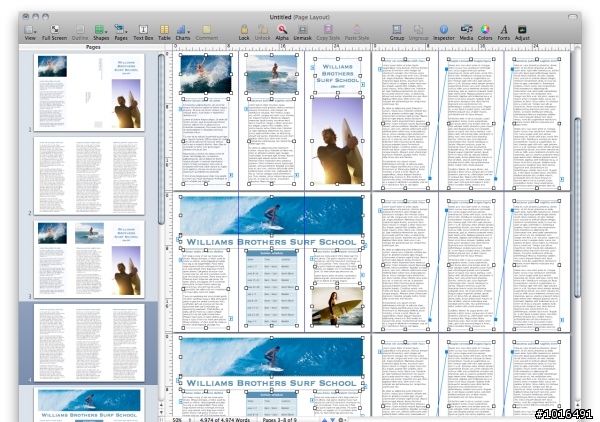Open the Media browser
Viewport: 600px width, 422px height.
click(x=466, y=33)
